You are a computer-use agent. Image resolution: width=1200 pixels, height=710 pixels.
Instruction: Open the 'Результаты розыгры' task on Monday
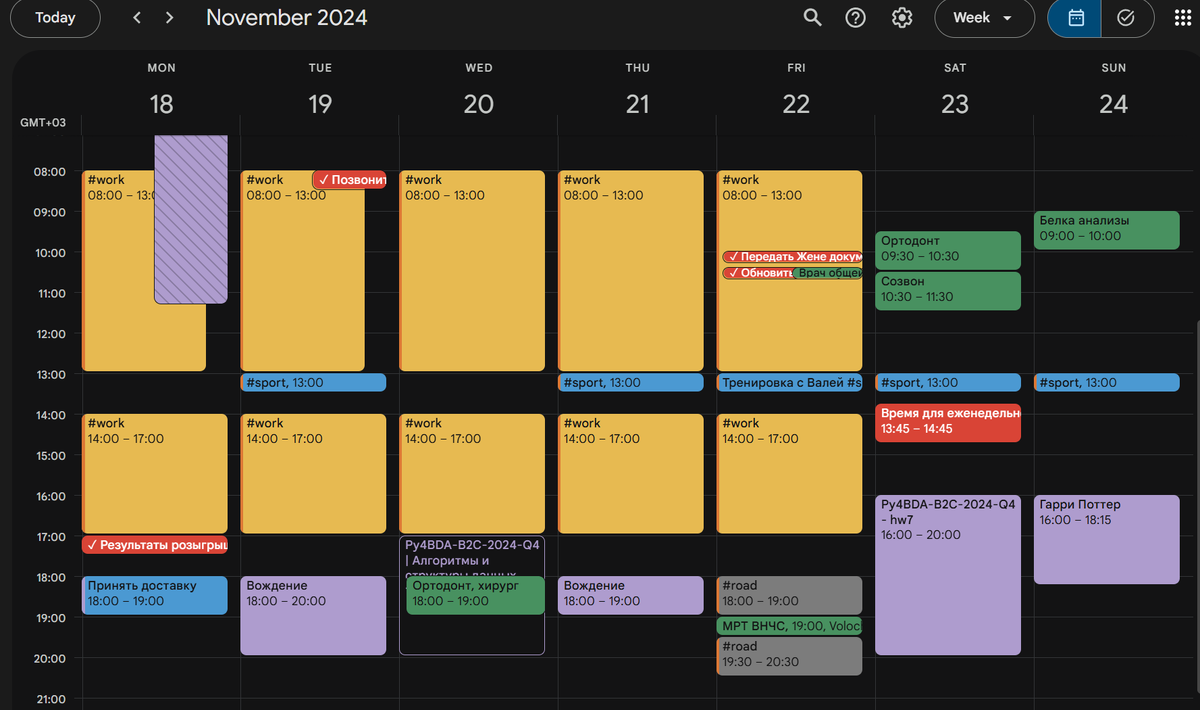tap(155, 545)
